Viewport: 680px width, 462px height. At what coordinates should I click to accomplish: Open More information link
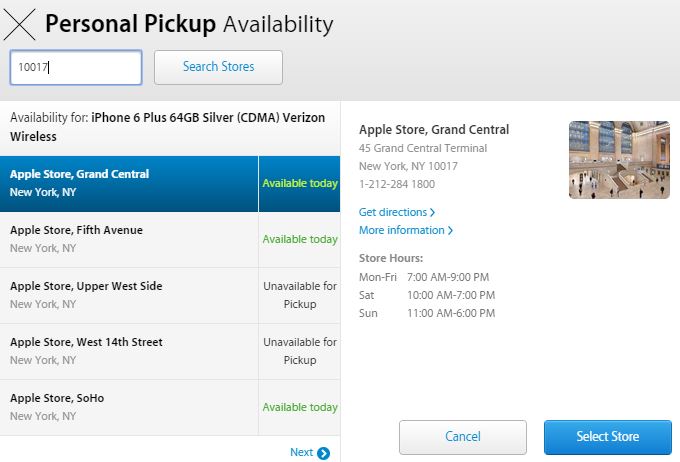(405, 230)
